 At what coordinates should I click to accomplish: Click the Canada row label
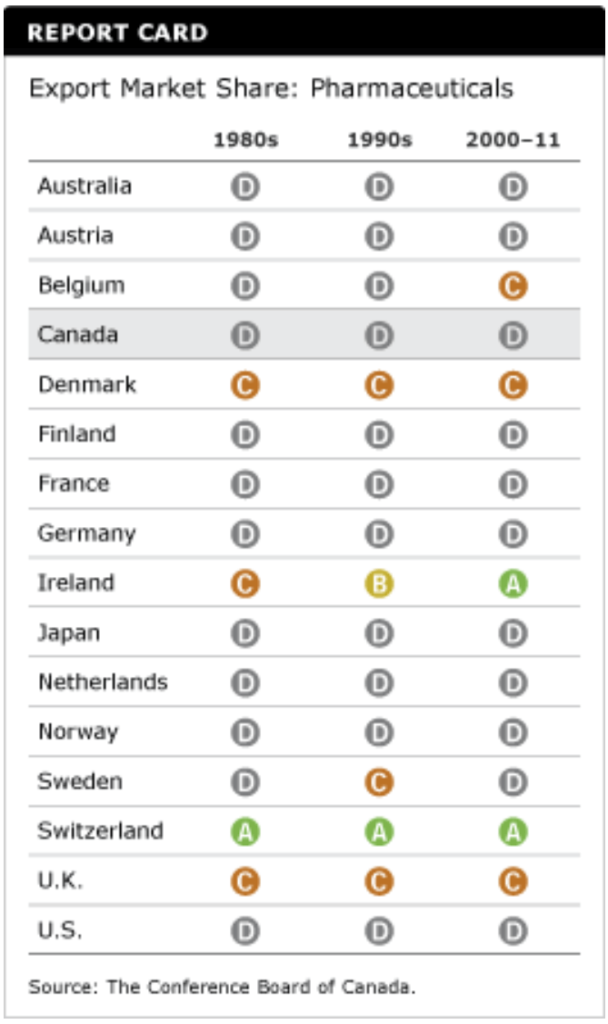(78, 335)
